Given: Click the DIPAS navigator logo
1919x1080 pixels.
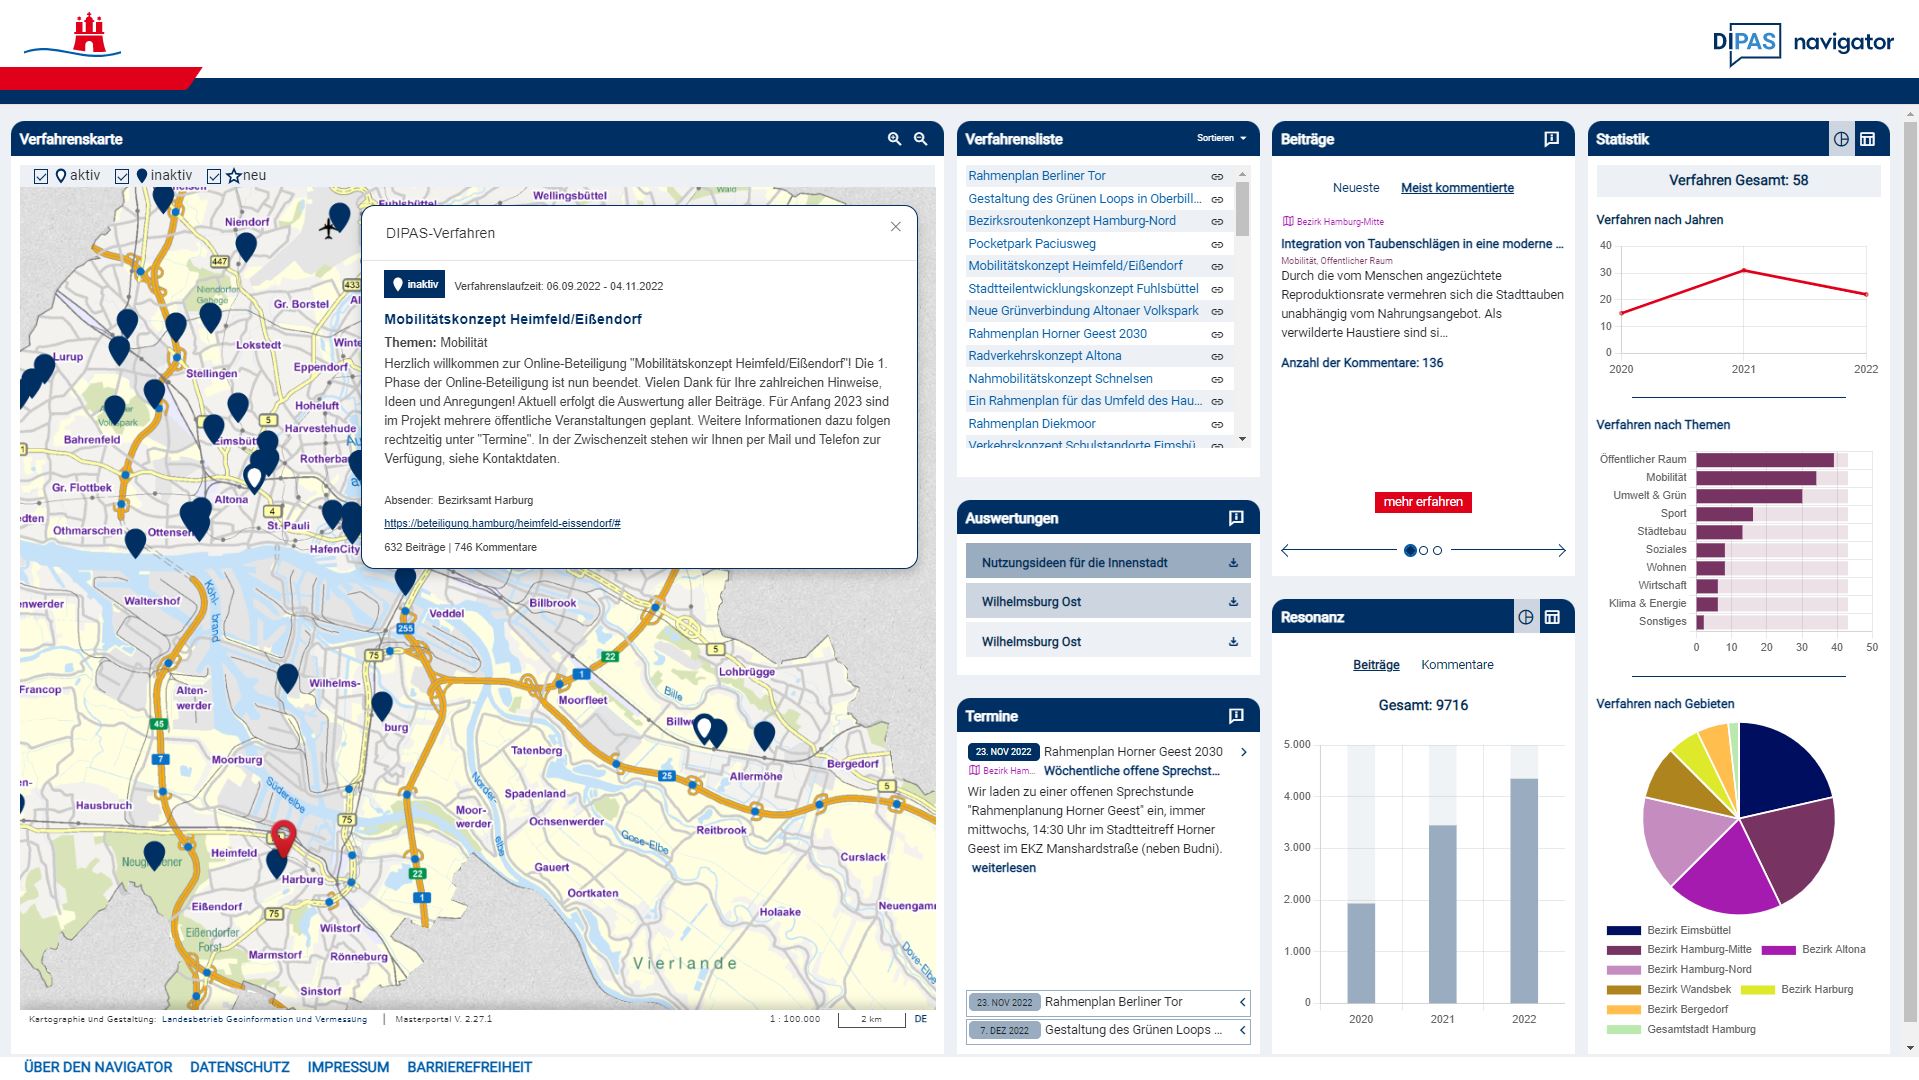Looking at the screenshot, I should [1803, 44].
